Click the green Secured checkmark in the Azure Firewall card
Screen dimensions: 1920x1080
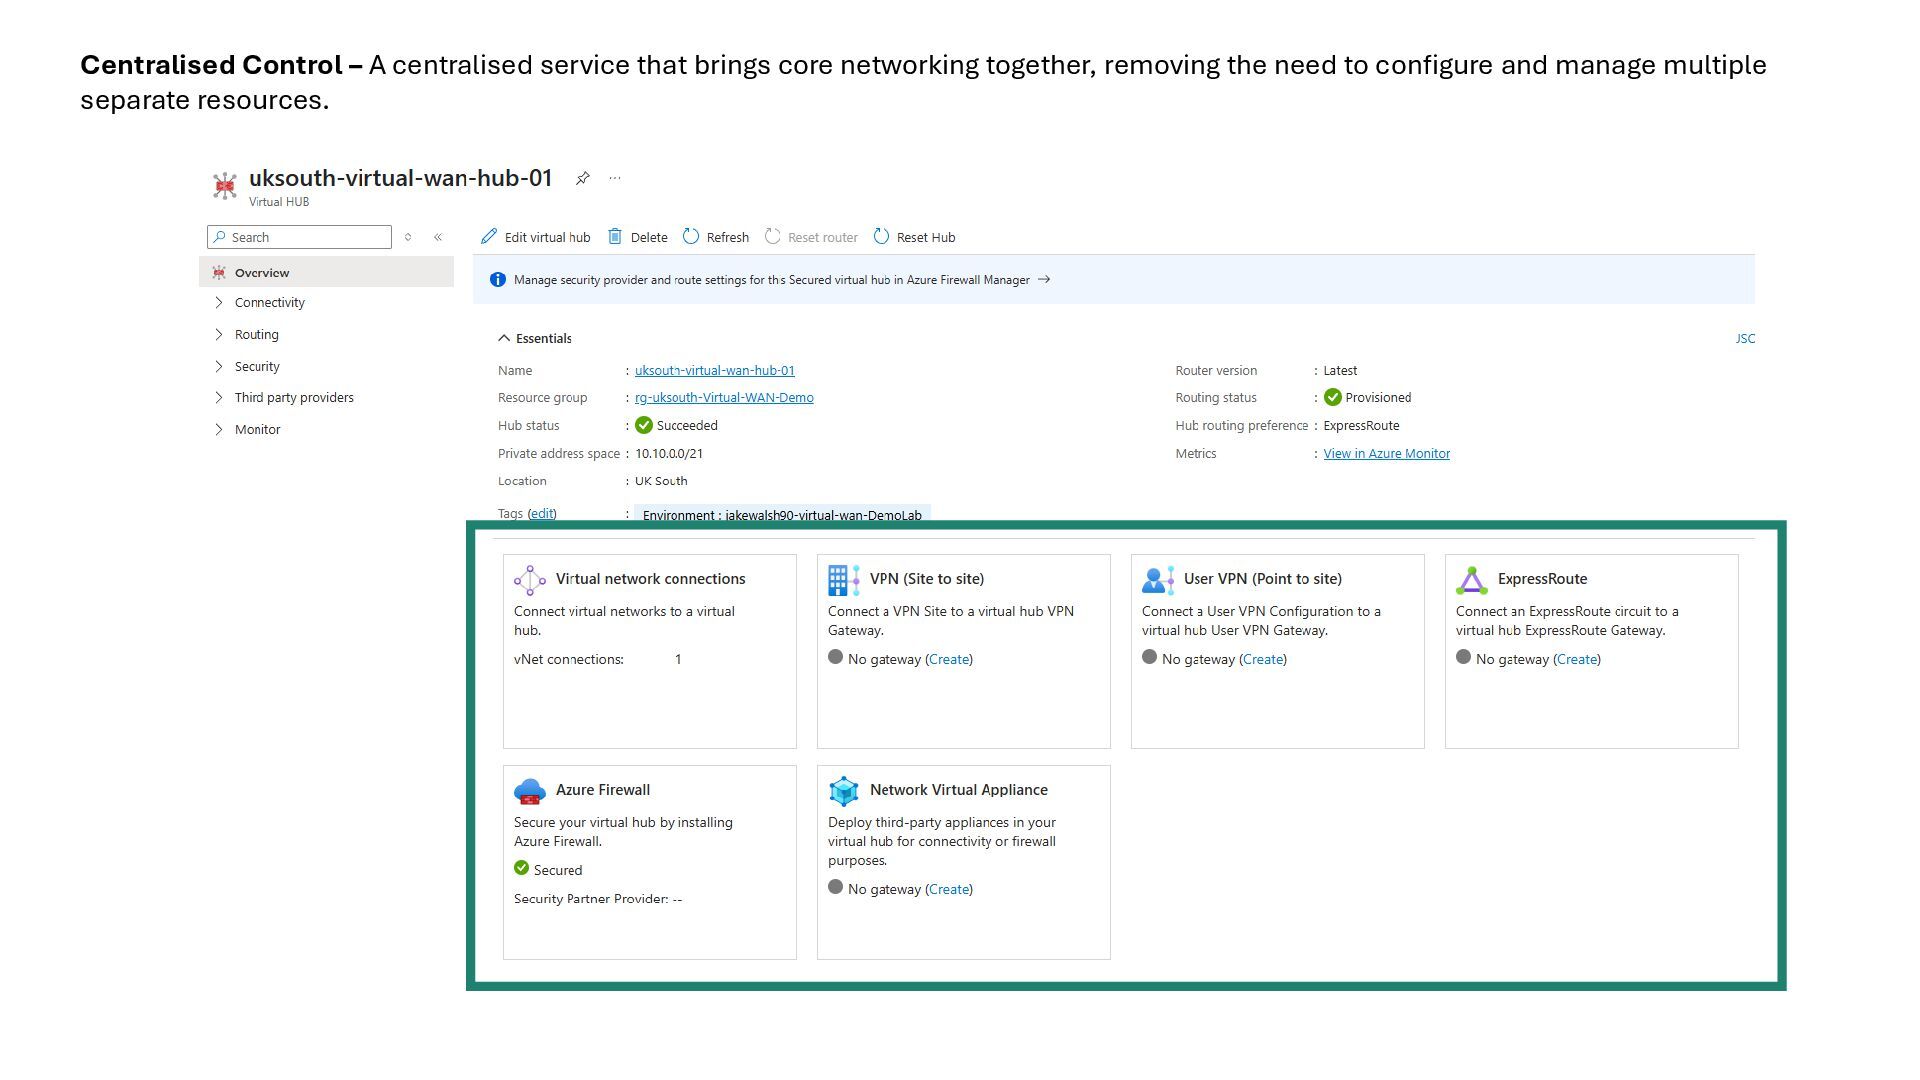tap(521, 868)
